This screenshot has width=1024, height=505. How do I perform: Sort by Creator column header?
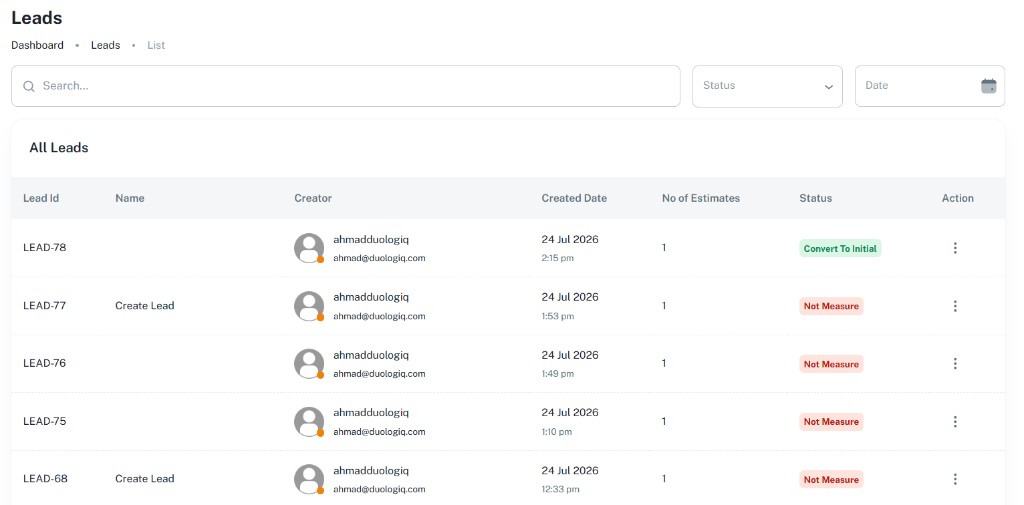[x=313, y=198]
